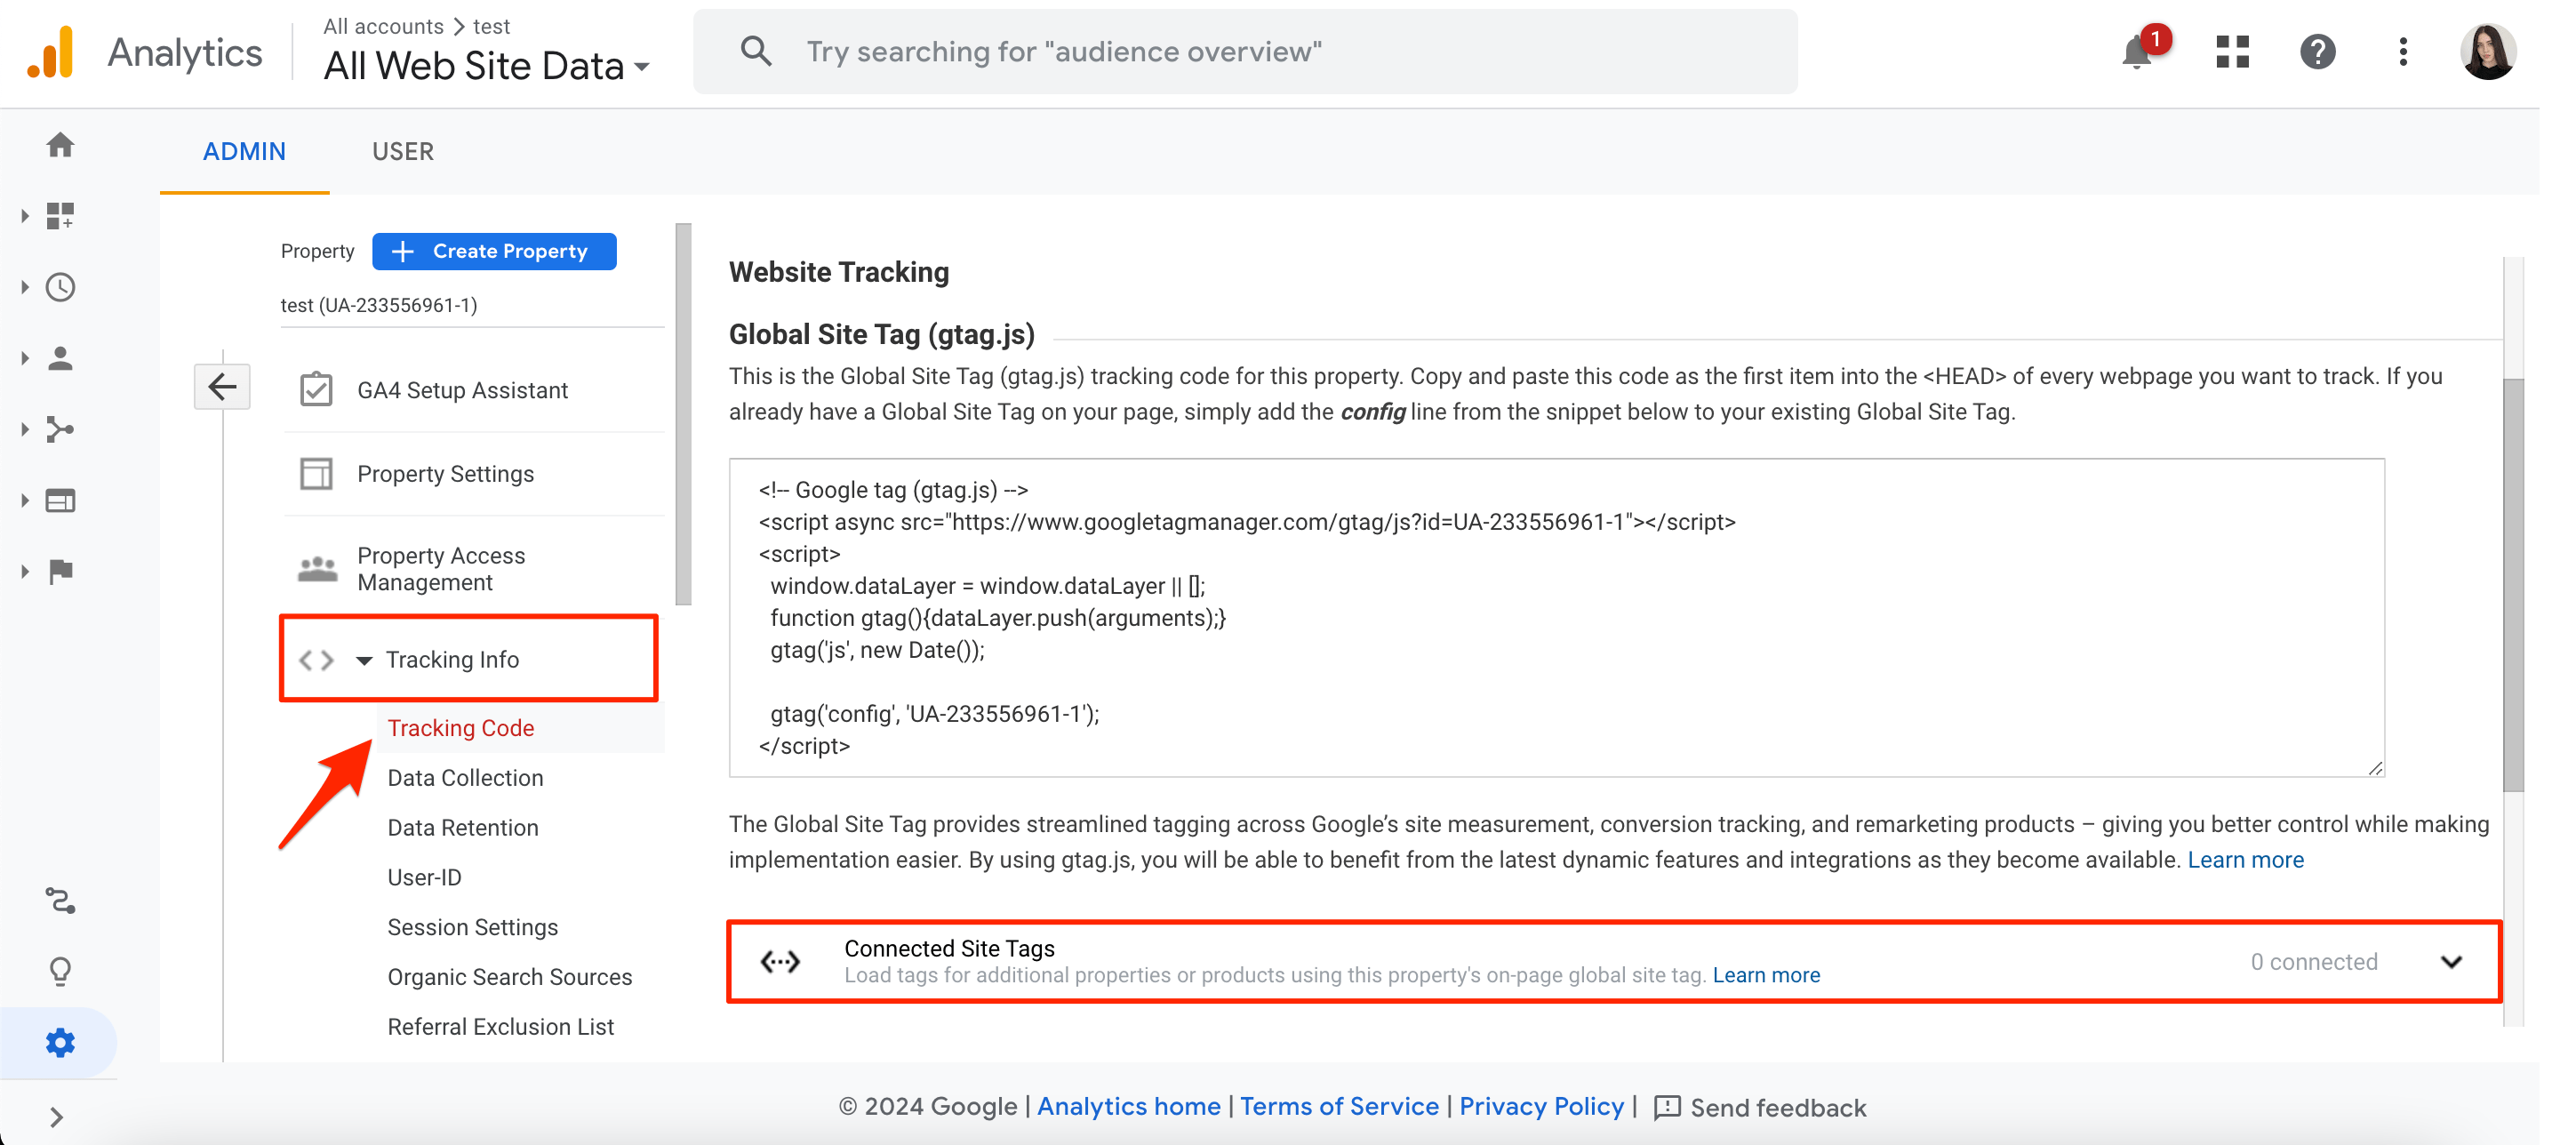Click the Tracking Code menu item
2576x1145 pixels.
click(461, 728)
